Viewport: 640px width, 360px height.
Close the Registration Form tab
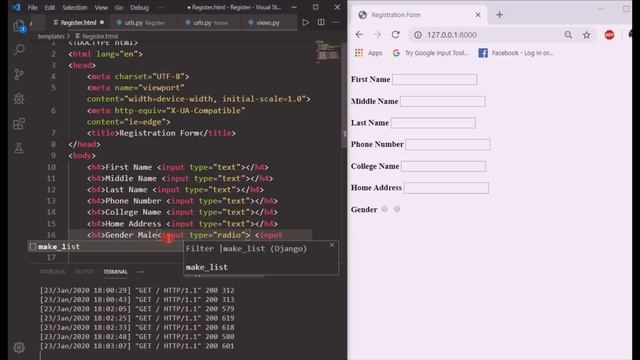click(x=478, y=15)
